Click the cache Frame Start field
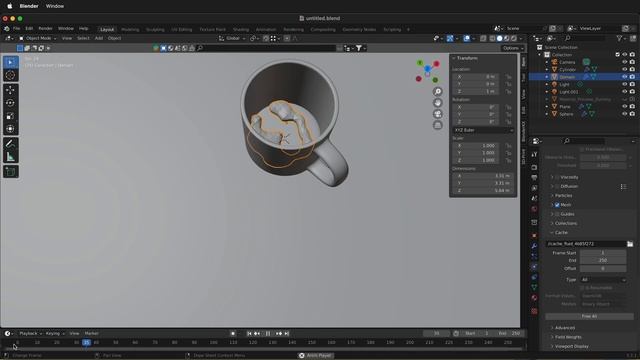This screenshot has width=640, height=360. pos(603,253)
